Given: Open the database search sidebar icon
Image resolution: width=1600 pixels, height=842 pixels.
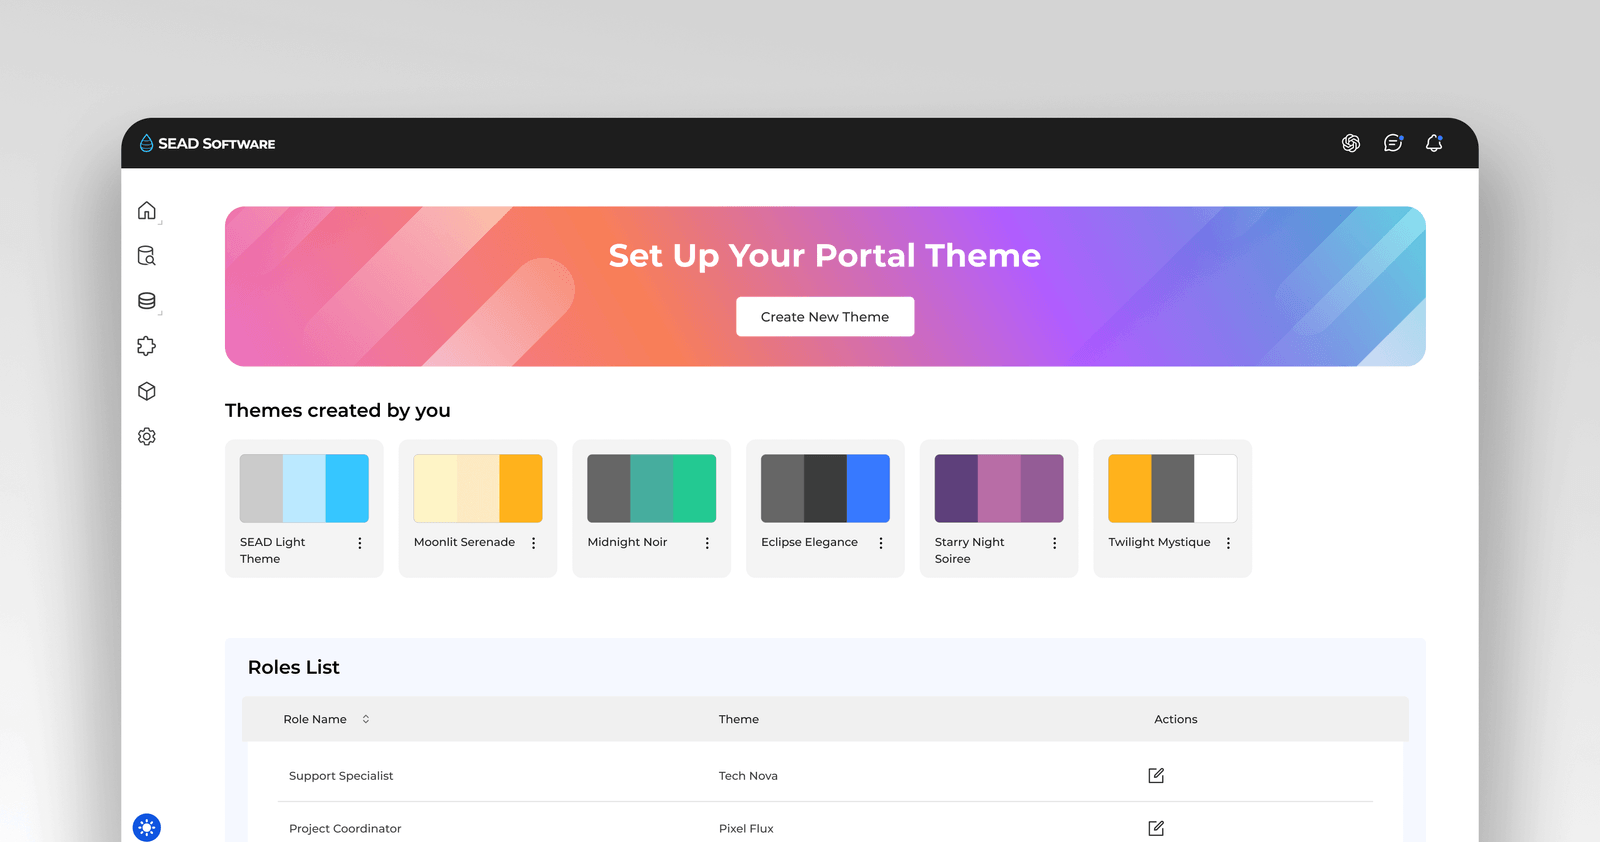Looking at the screenshot, I should coord(147,256).
